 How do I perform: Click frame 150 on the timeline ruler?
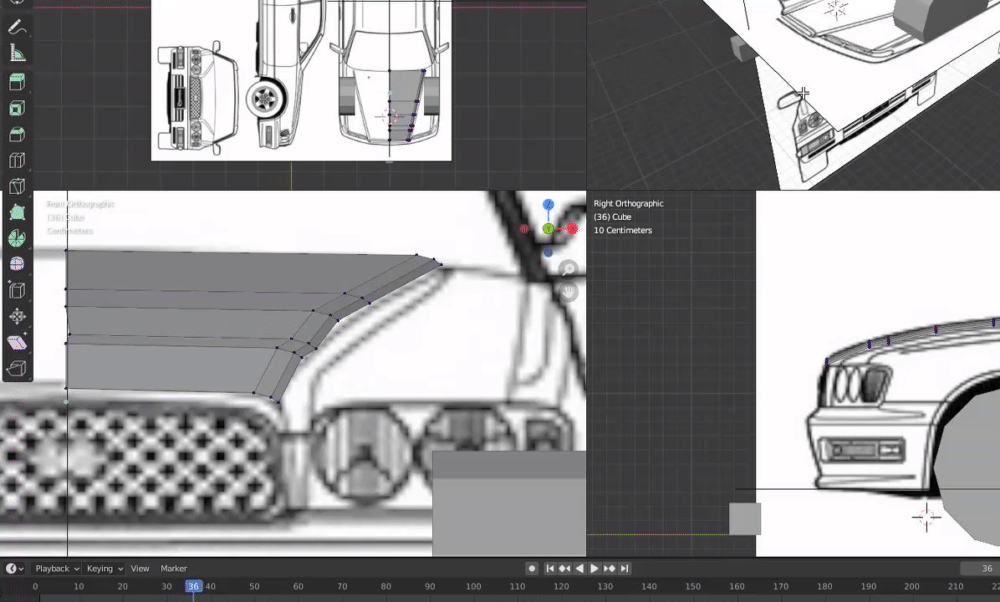693,586
